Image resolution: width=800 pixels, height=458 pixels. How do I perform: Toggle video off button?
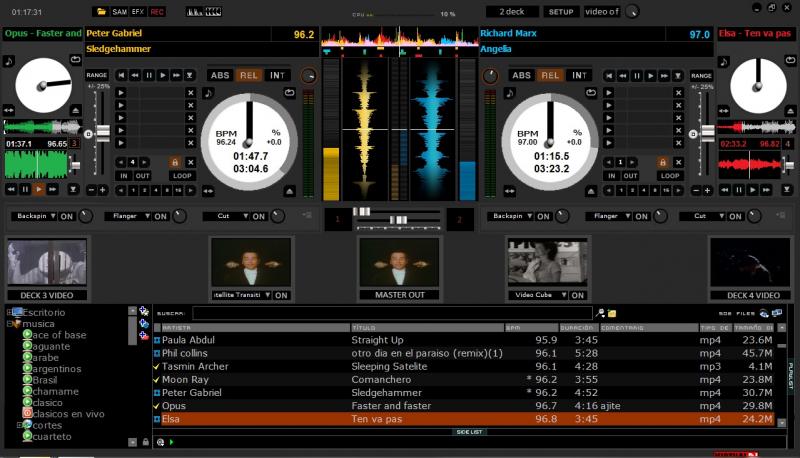pyautogui.click(x=602, y=11)
